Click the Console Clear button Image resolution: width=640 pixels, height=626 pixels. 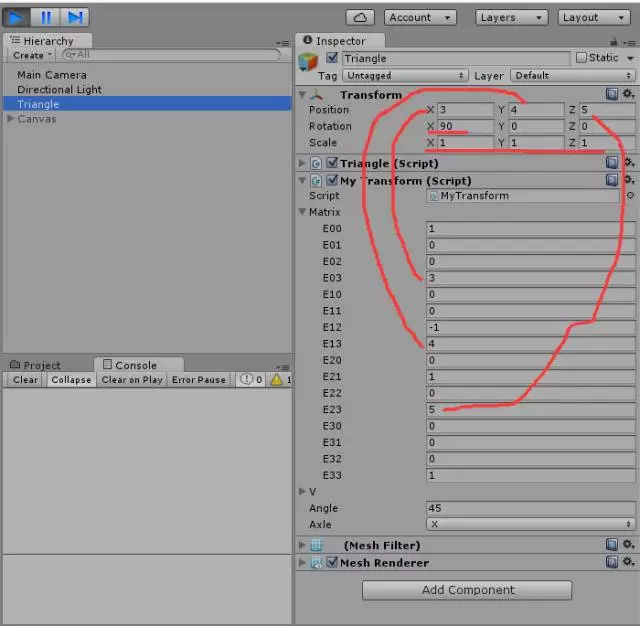[25, 380]
